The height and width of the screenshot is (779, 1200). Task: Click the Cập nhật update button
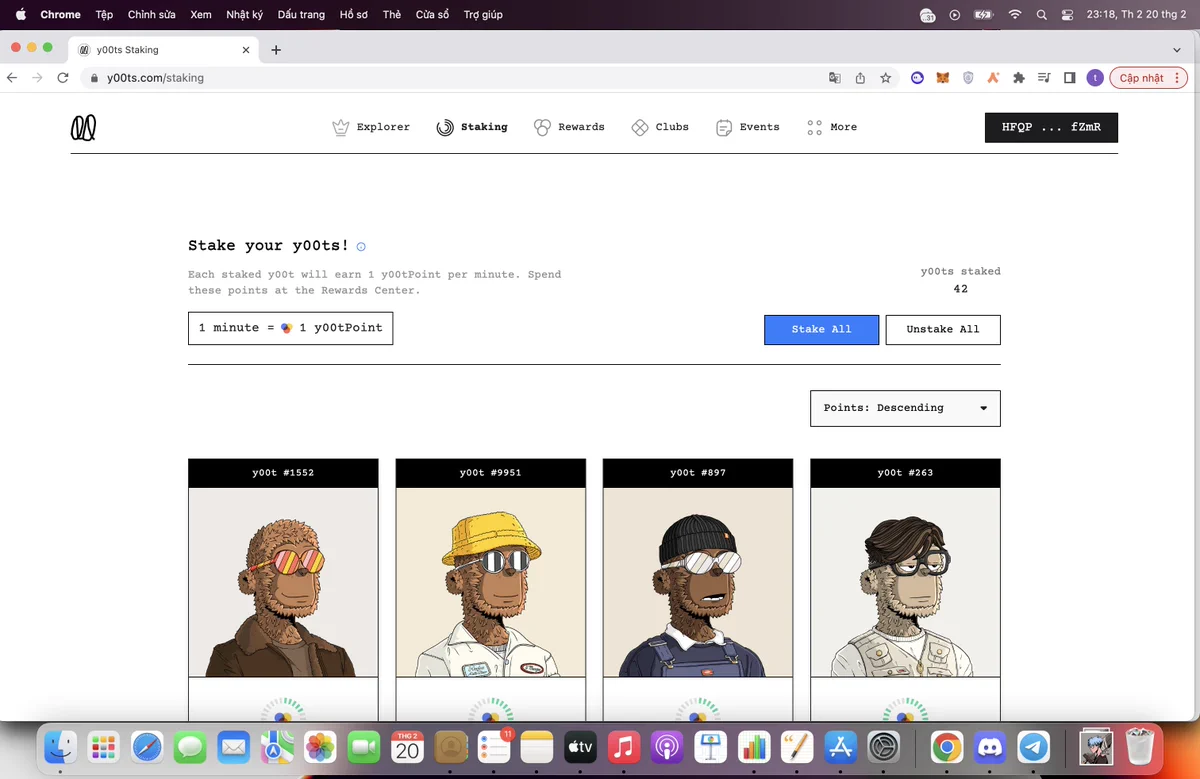coord(1148,78)
